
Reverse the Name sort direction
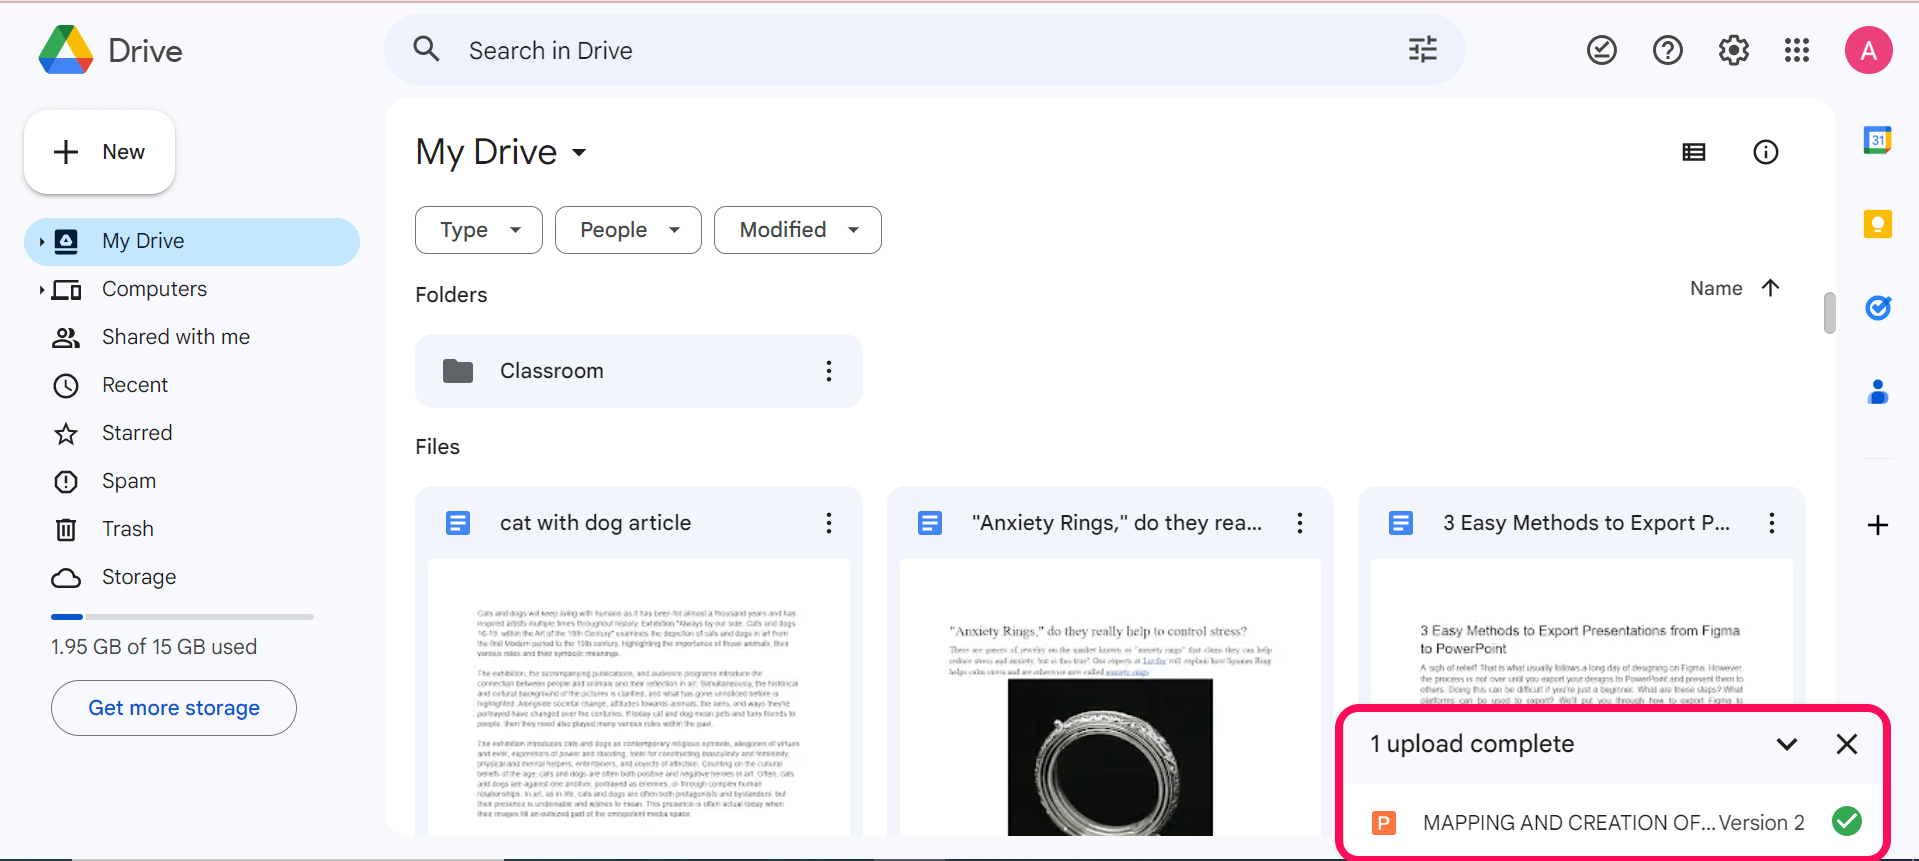click(x=1770, y=288)
